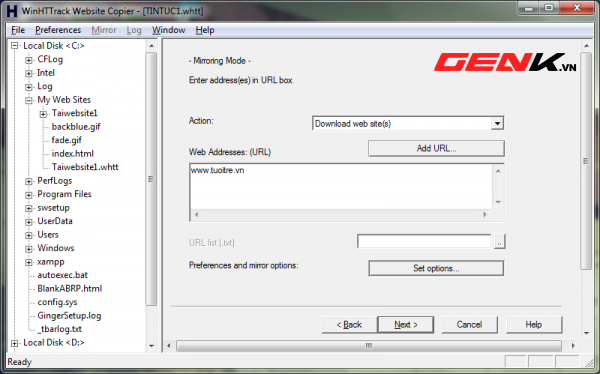The width and height of the screenshot is (600, 374).
Task: Open the Help menu
Action: (x=205, y=30)
